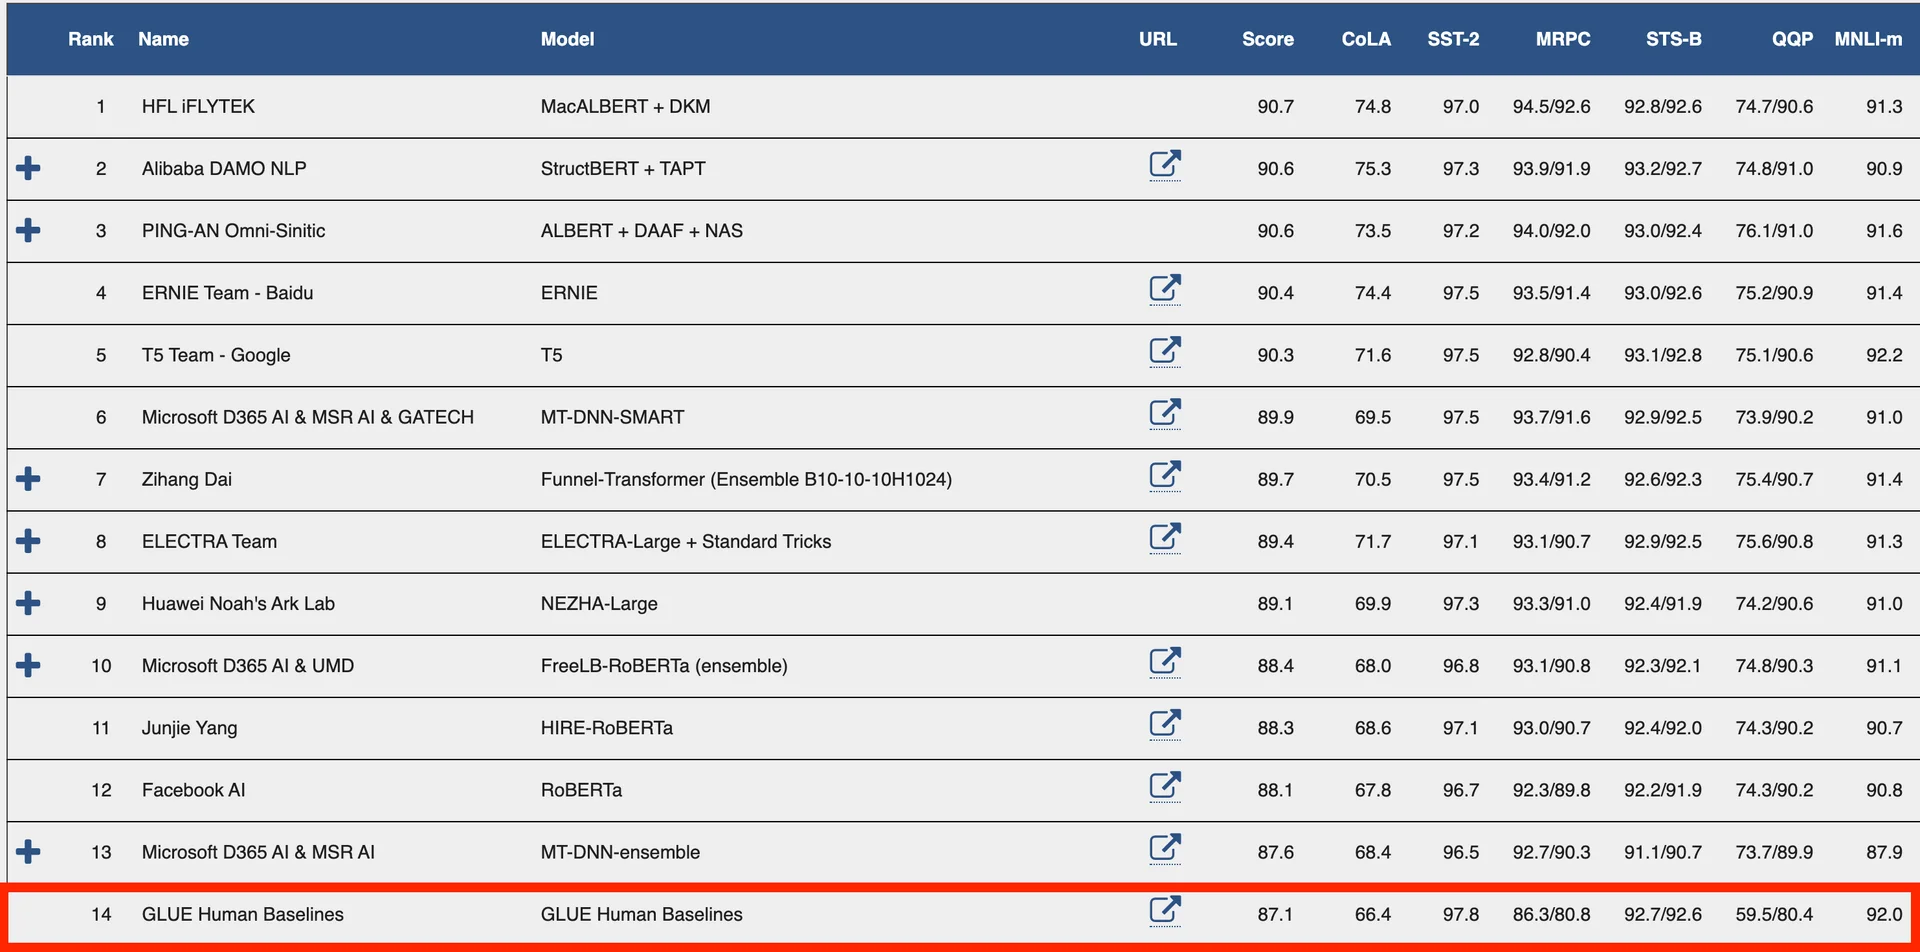Viewport: 1920px width, 952px height.
Task: Select the model 'ALBERT + DAAF + NAS'
Action: click(642, 230)
